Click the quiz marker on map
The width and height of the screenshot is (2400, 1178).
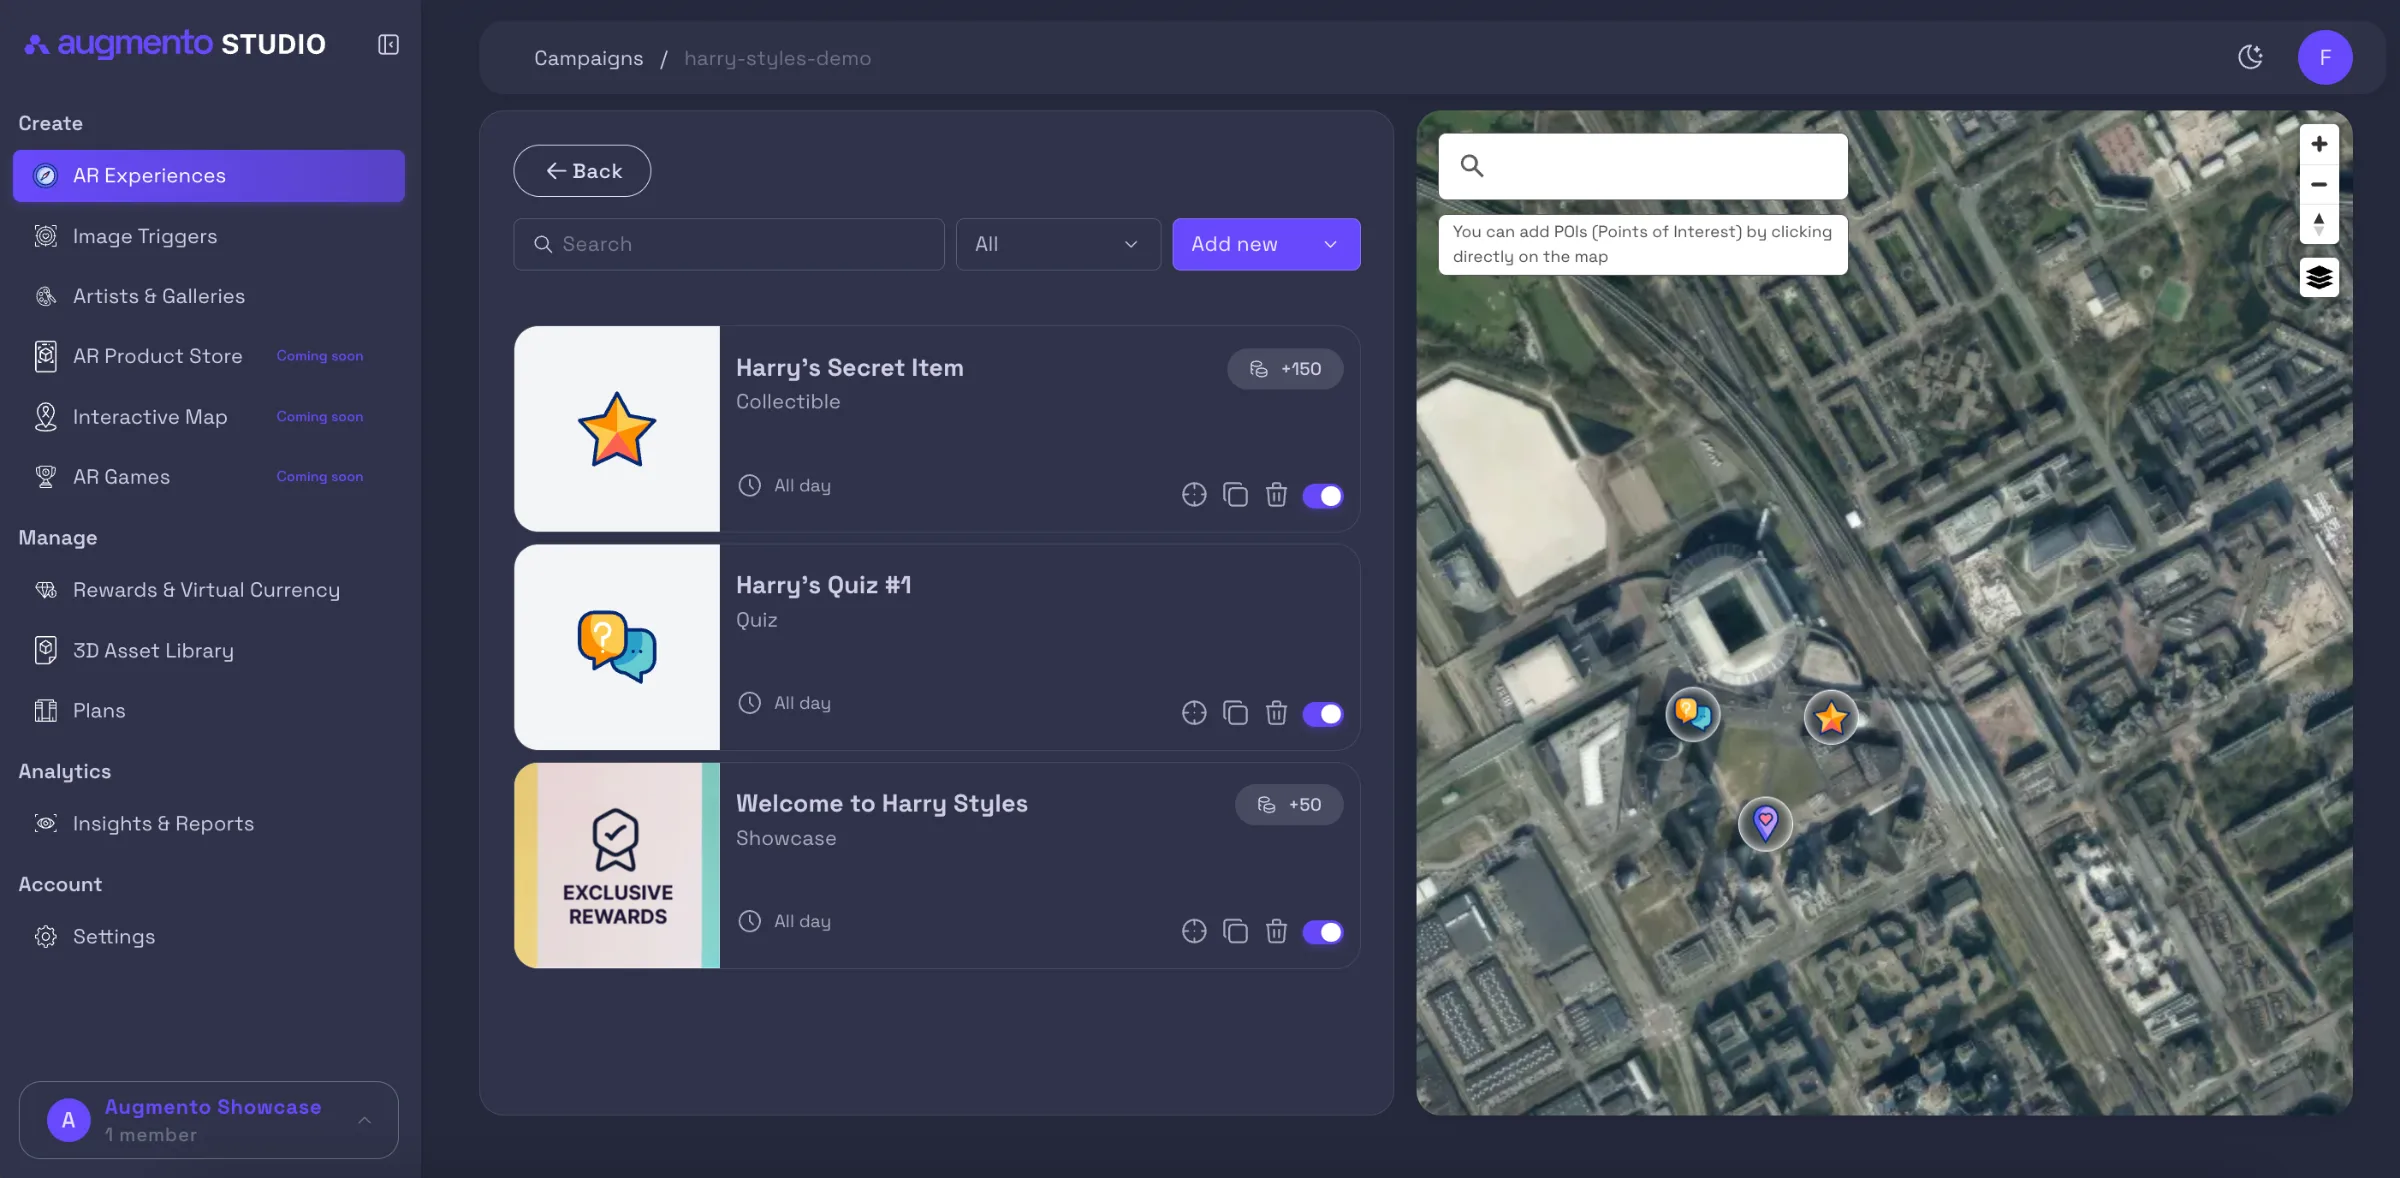[1693, 714]
